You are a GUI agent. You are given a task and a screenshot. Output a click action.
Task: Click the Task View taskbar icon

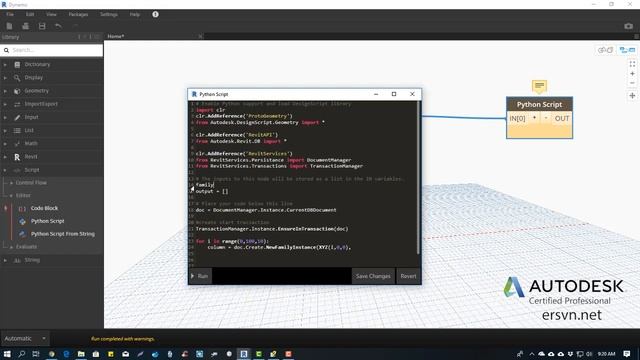(36, 354)
